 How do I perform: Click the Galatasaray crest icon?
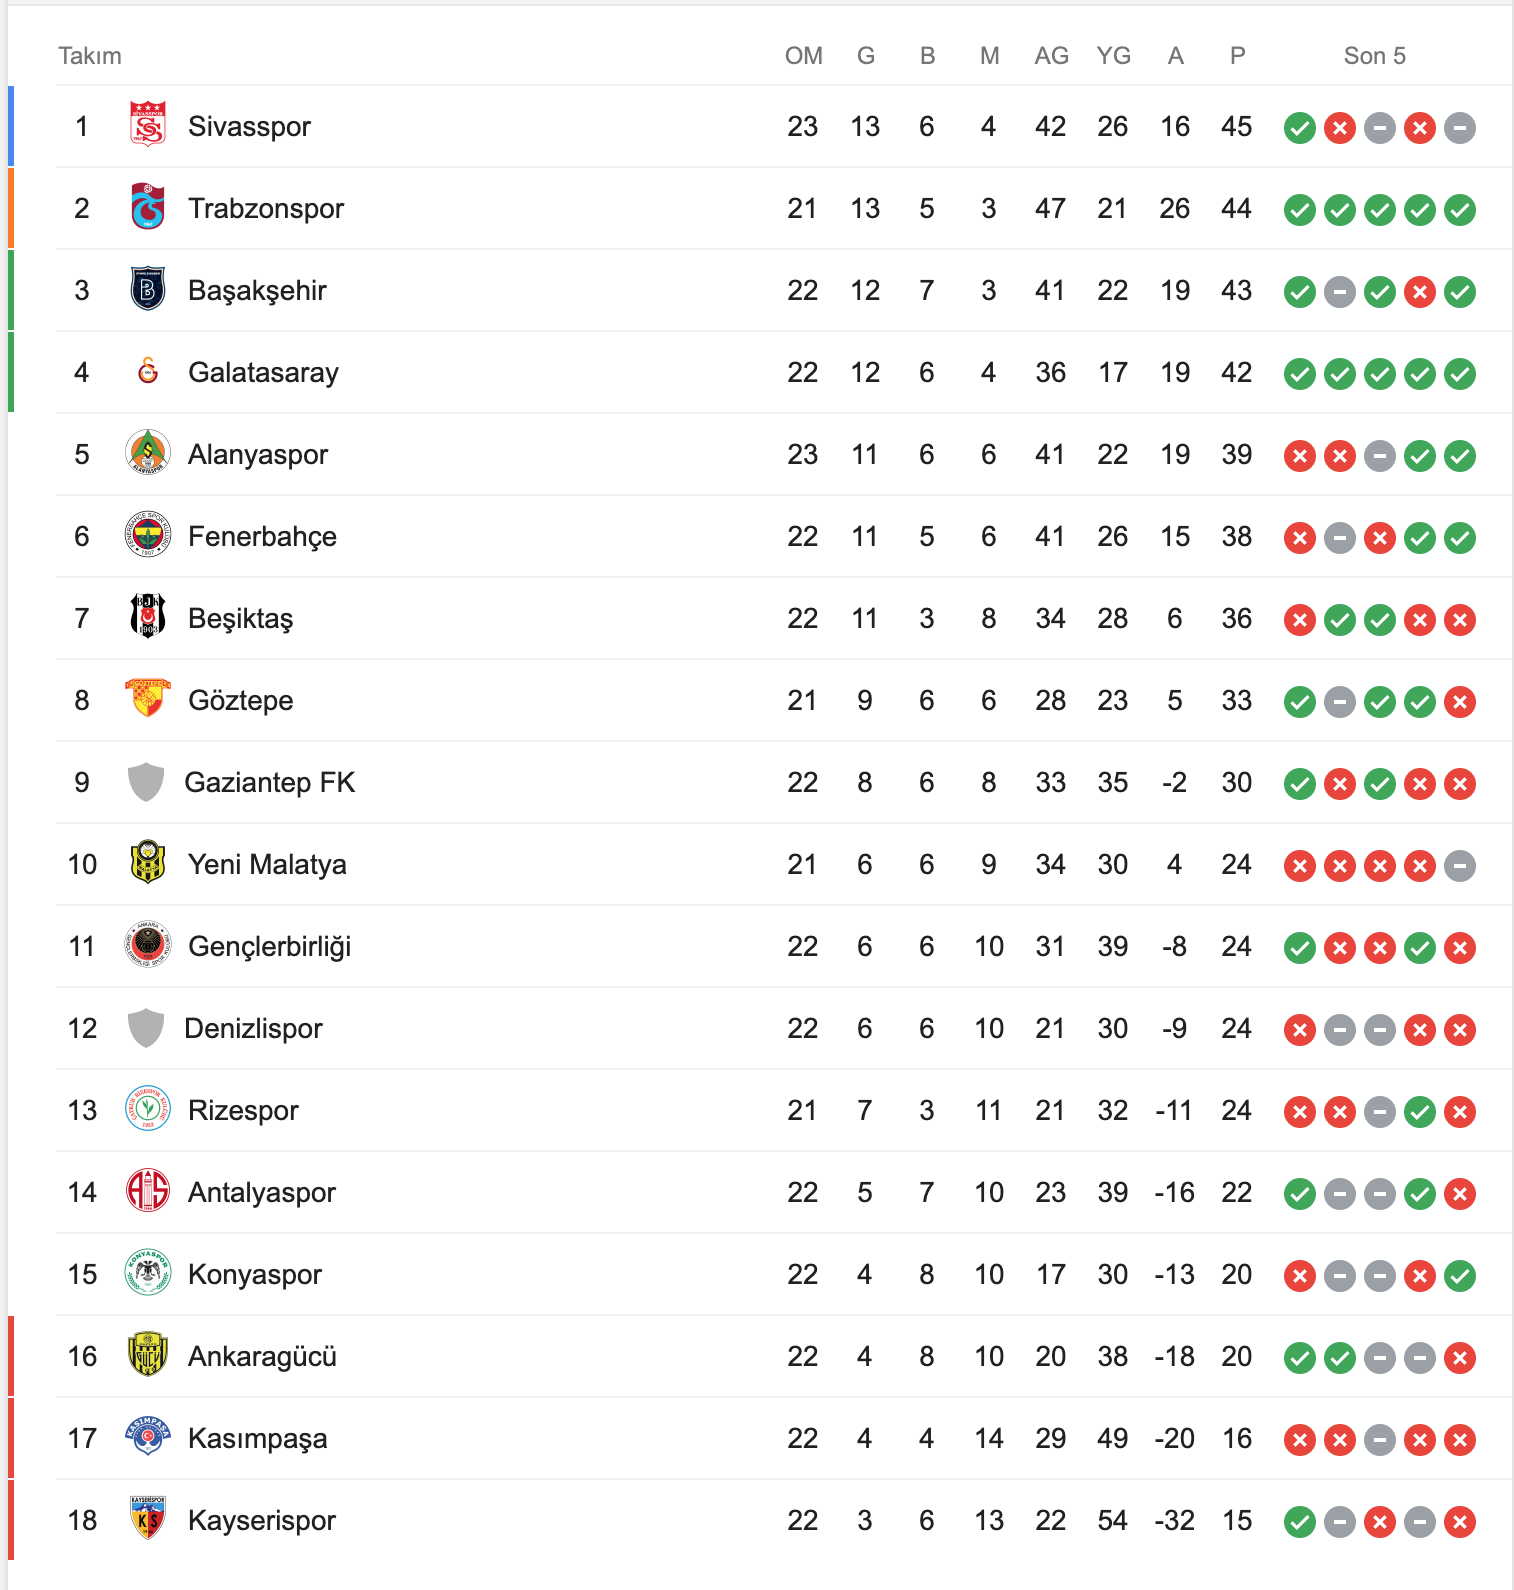[x=148, y=371]
